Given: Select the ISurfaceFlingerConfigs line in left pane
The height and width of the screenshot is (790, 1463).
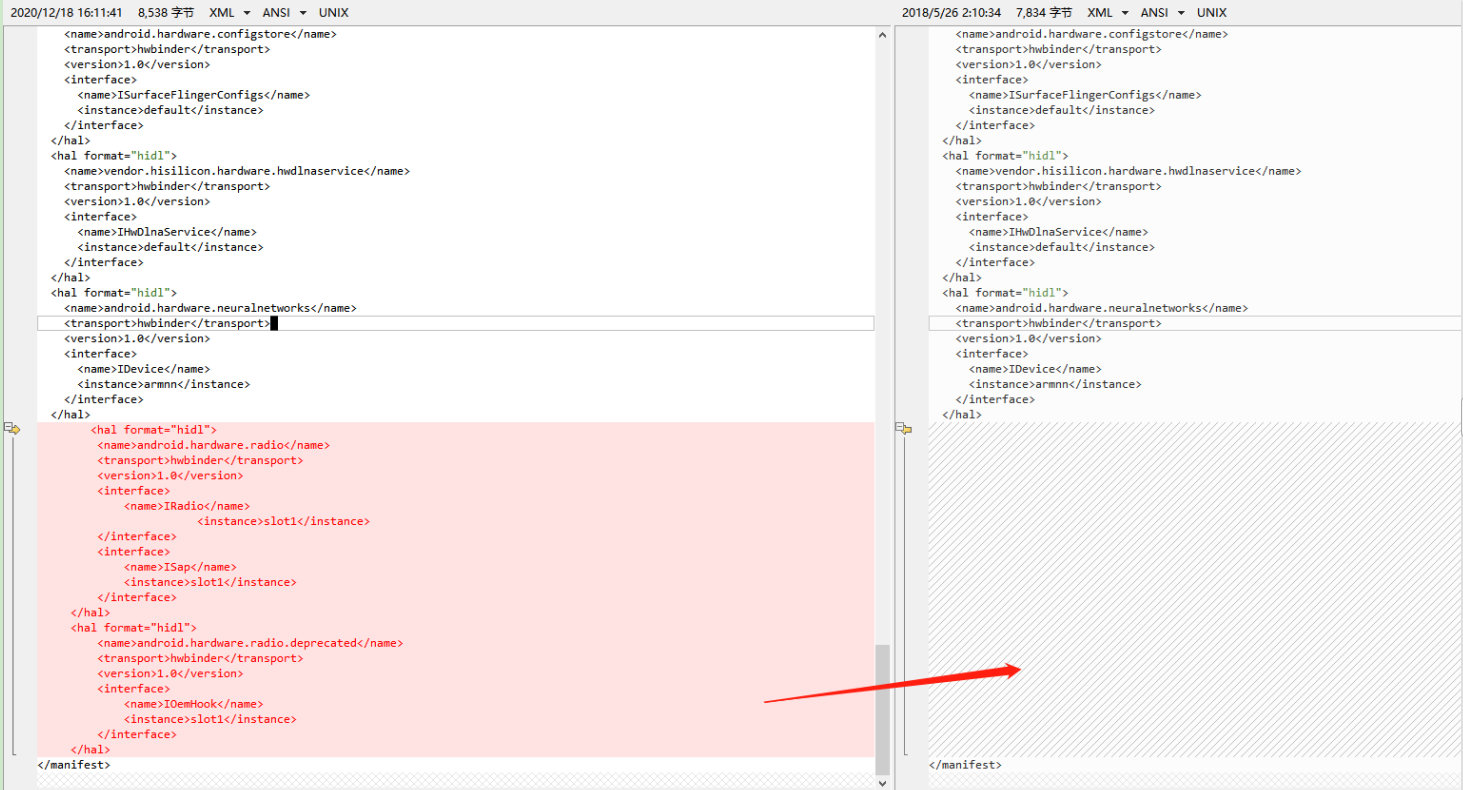Looking at the screenshot, I should [x=194, y=95].
